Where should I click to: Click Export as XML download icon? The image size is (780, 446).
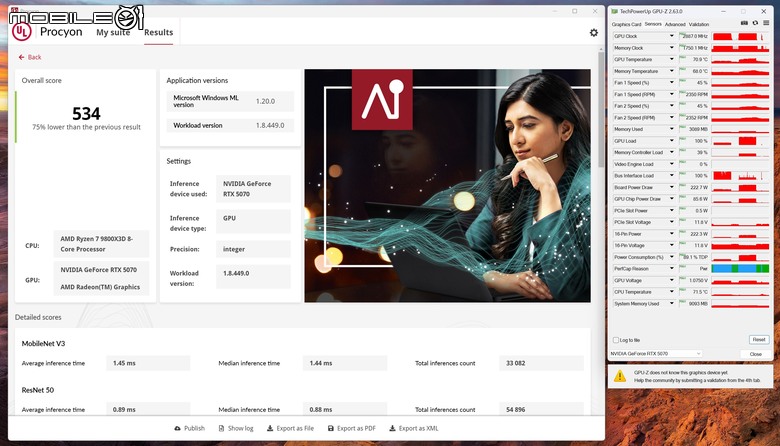pyautogui.click(x=392, y=428)
